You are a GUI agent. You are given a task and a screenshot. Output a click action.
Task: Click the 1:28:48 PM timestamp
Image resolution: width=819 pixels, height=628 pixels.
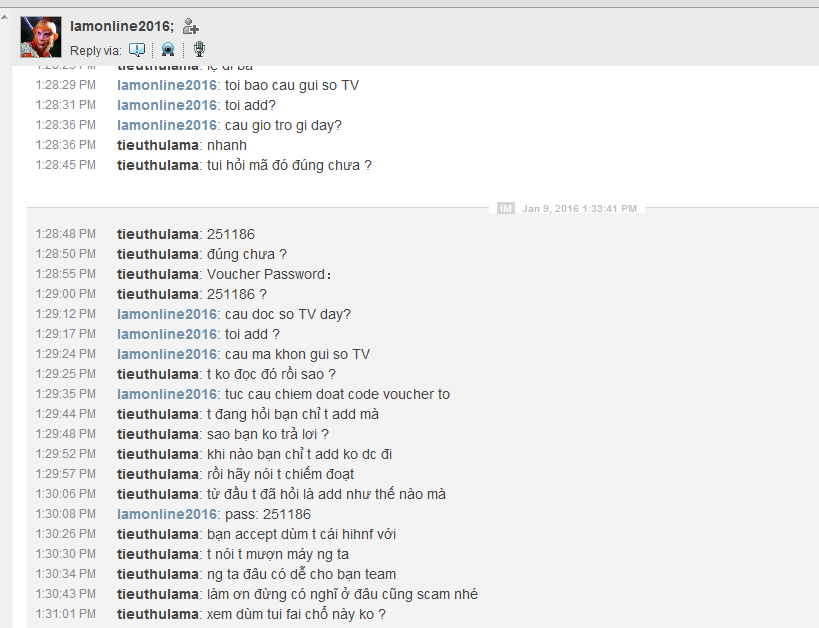66,234
